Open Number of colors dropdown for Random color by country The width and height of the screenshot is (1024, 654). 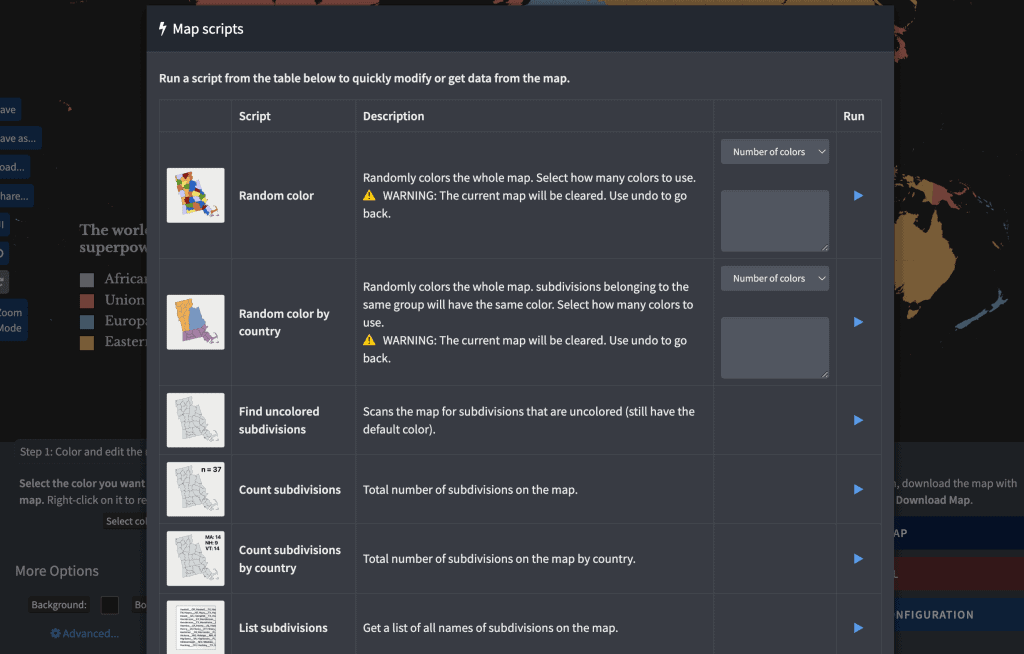tap(775, 278)
